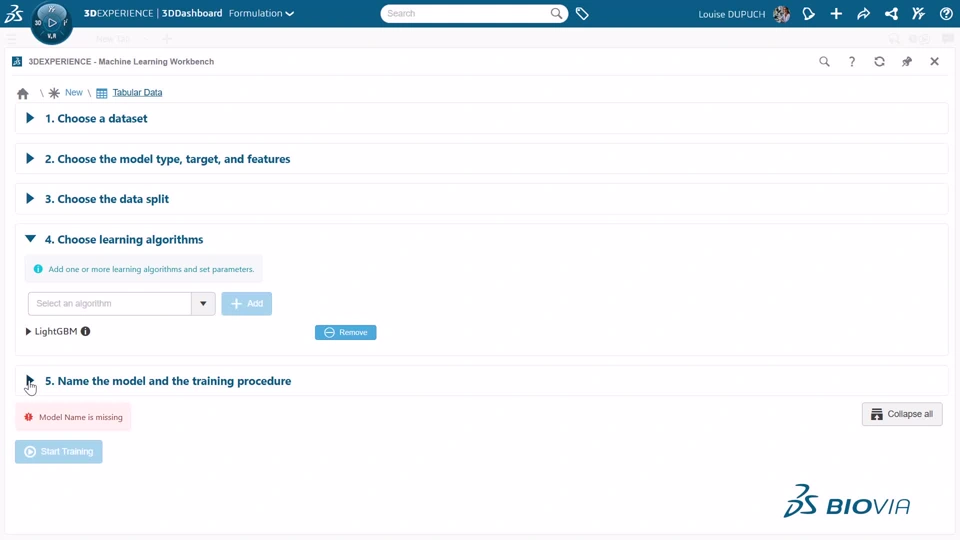Click the New asterisk icon in breadcrumb
This screenshot has height=540, width=960.
[x=54, y=93]
